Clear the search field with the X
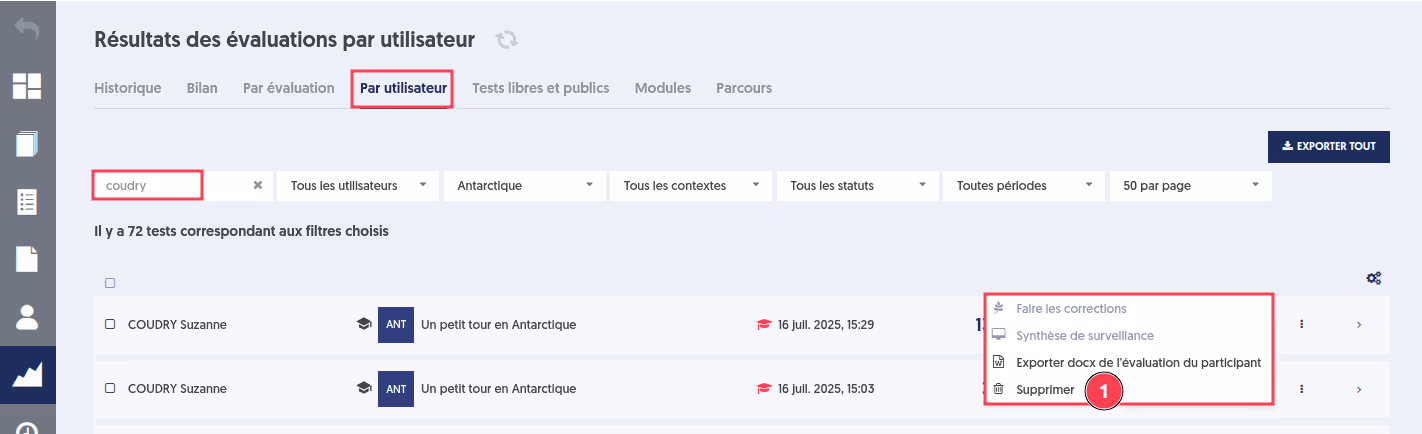 (x=257, y=185)
